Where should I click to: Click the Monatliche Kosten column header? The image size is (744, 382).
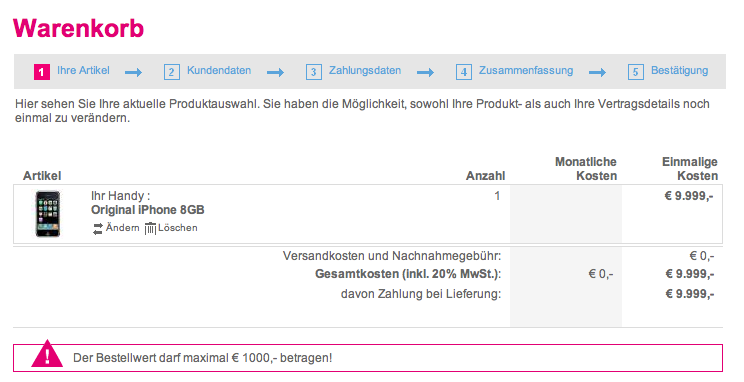[586, 168]
